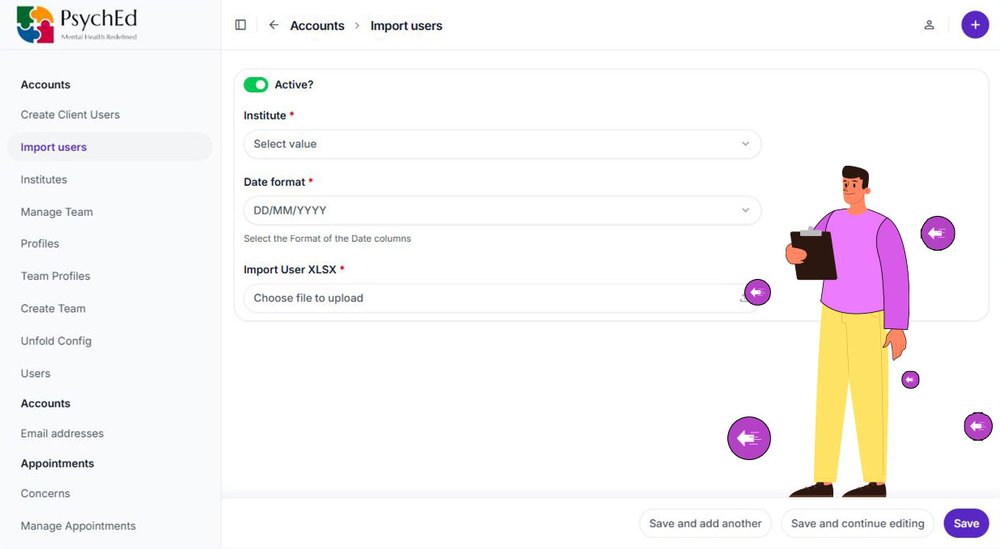This screenshot has height=549, width=1000.
Task: Go to Manage Team sidebar item
Action: click(57, 212)
